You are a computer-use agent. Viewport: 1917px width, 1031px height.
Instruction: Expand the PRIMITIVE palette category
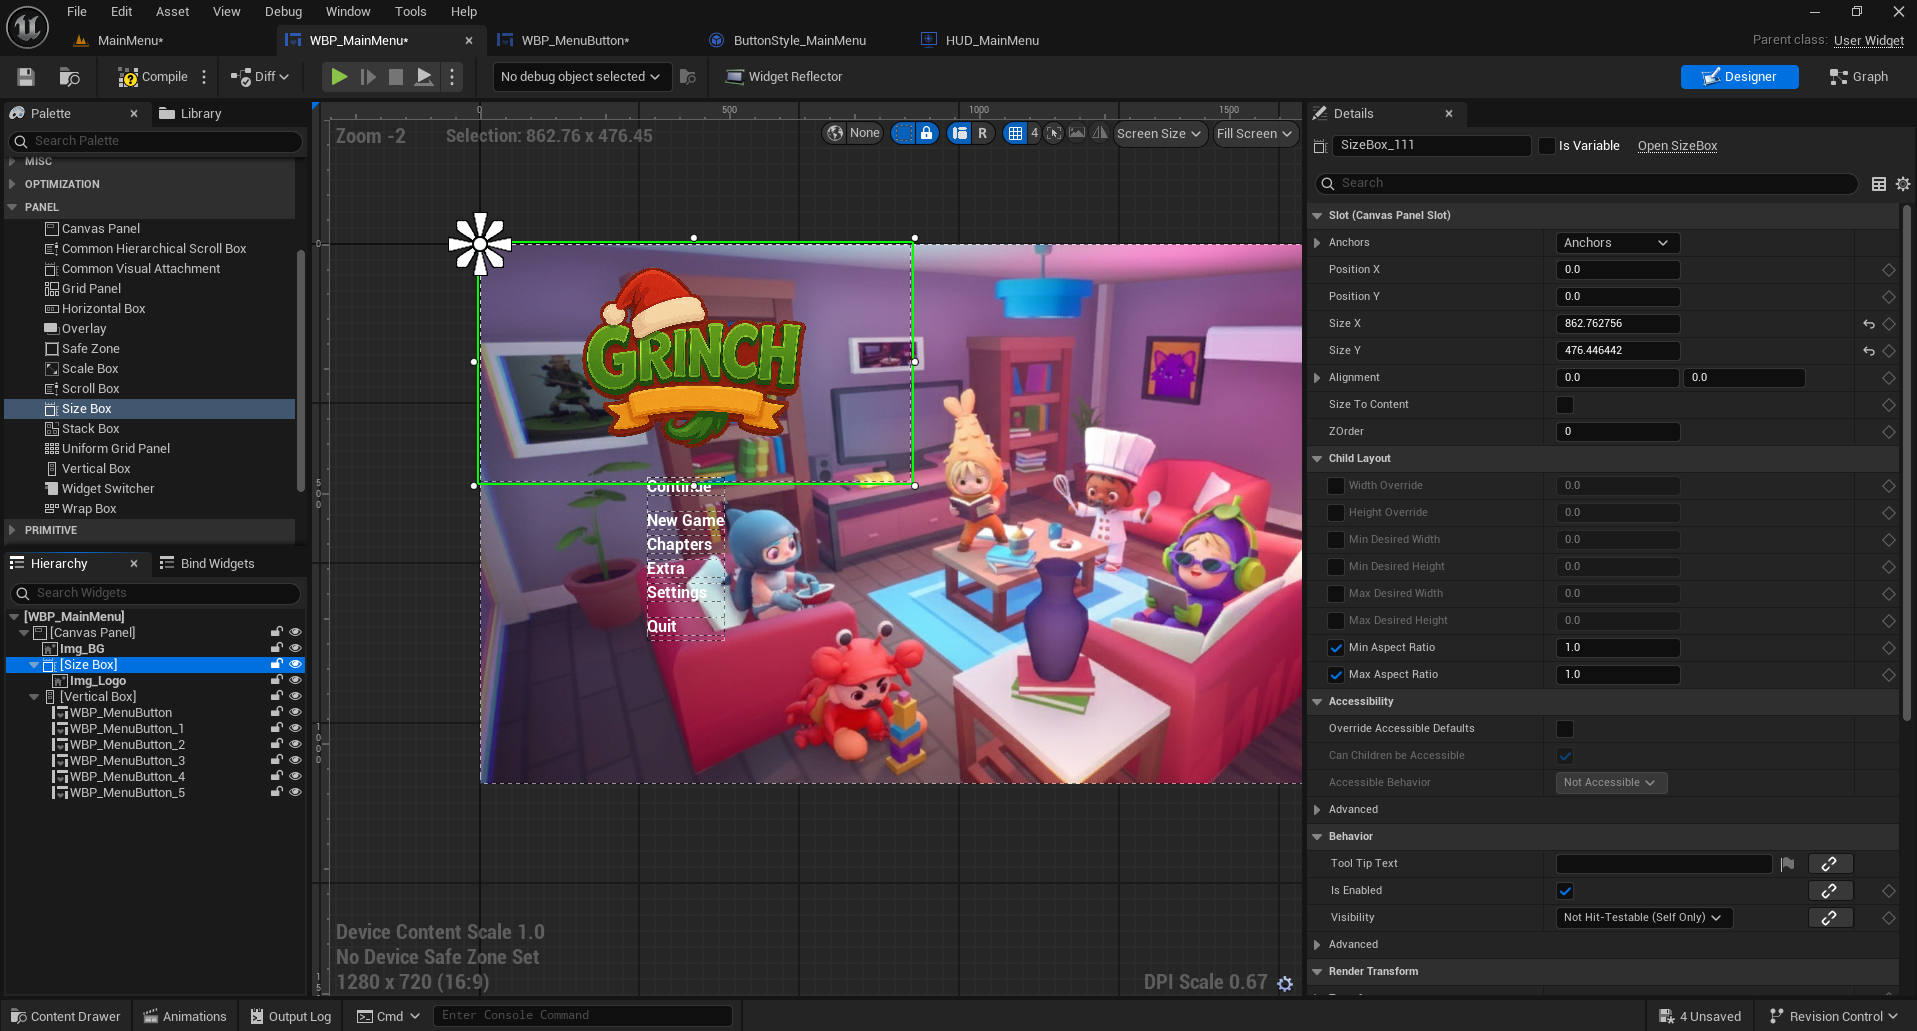click(12, 530)
